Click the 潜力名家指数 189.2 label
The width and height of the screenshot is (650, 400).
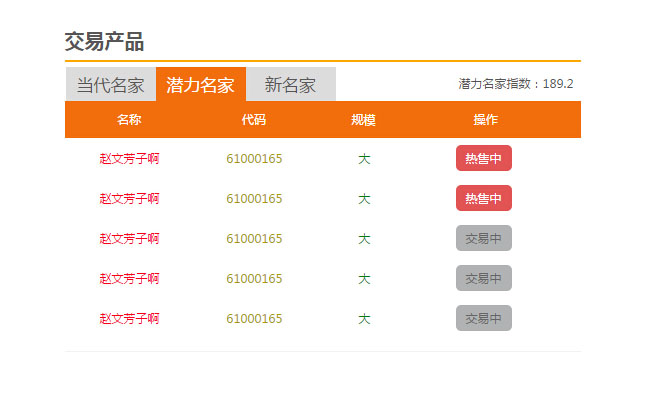tap(515, 84)
